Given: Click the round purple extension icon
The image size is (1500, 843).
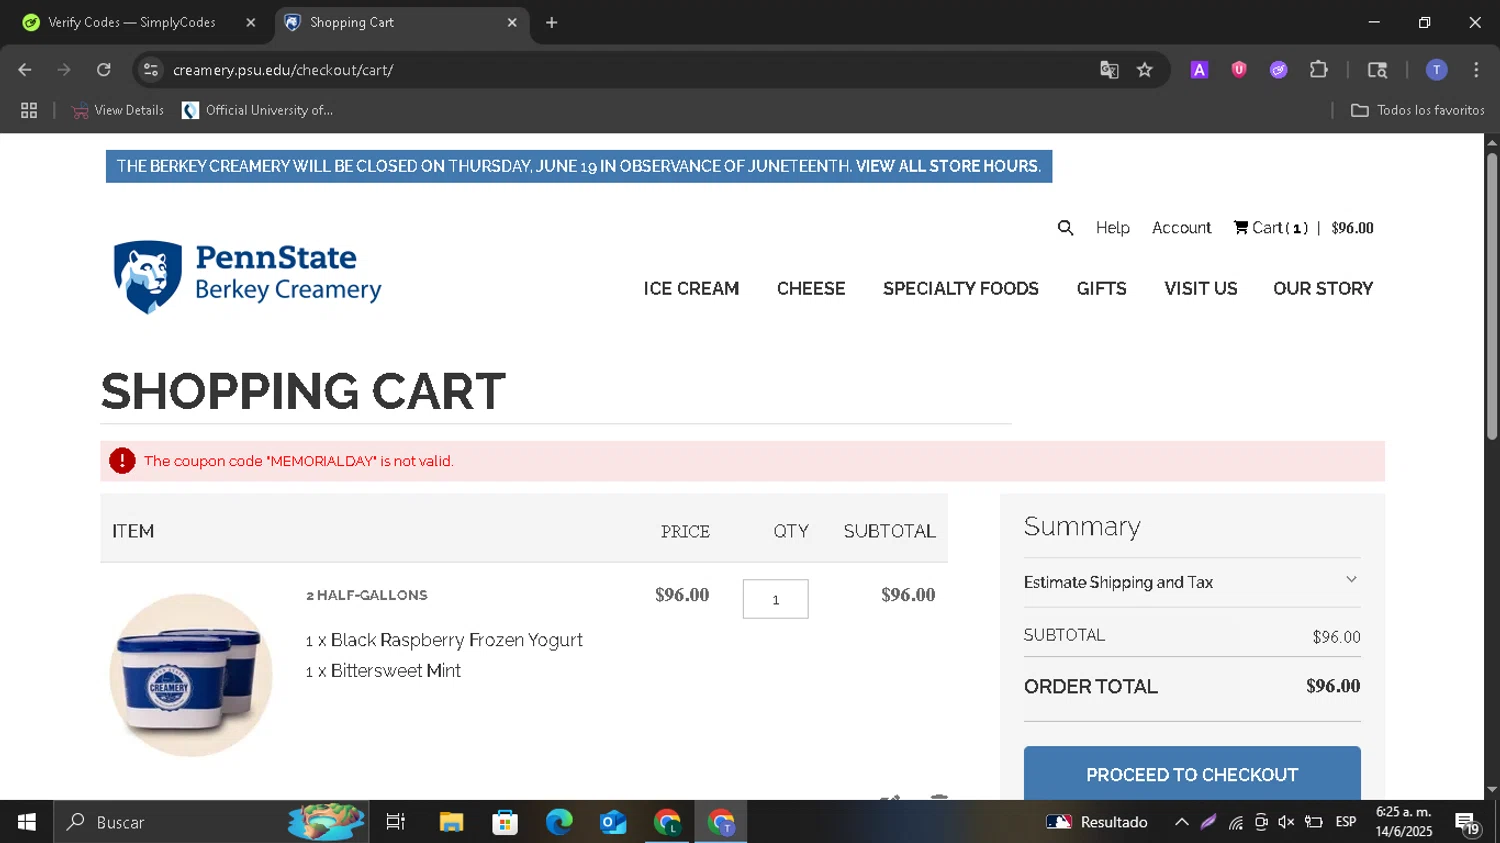Looking at the screenshot, I should tap(1279, 70).
